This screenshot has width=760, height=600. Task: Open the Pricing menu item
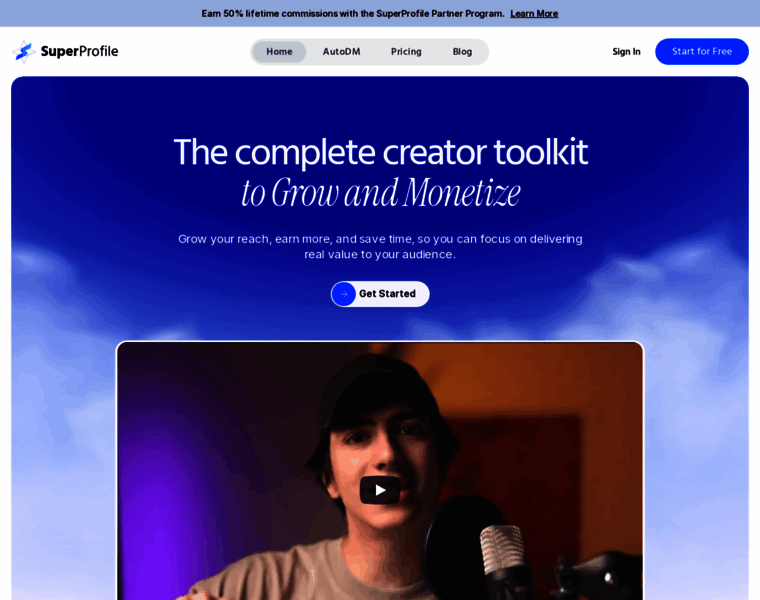point(406,52)
